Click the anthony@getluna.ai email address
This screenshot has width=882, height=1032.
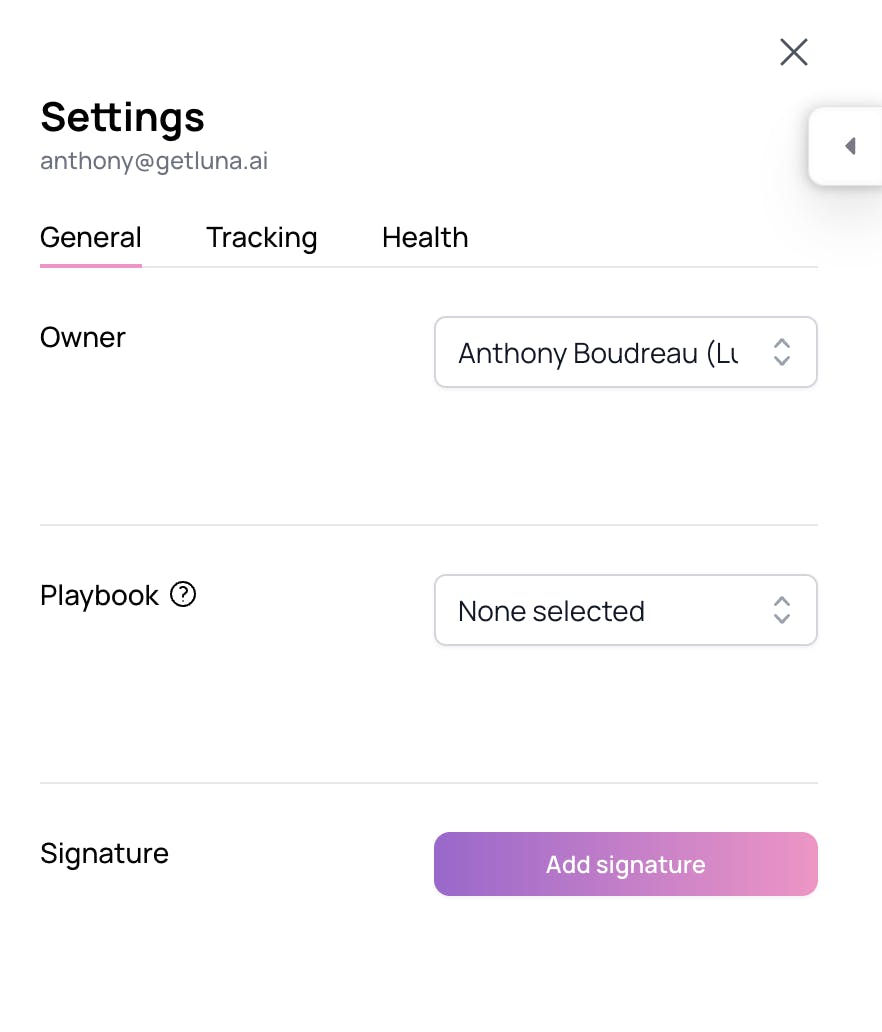point(154,161)
